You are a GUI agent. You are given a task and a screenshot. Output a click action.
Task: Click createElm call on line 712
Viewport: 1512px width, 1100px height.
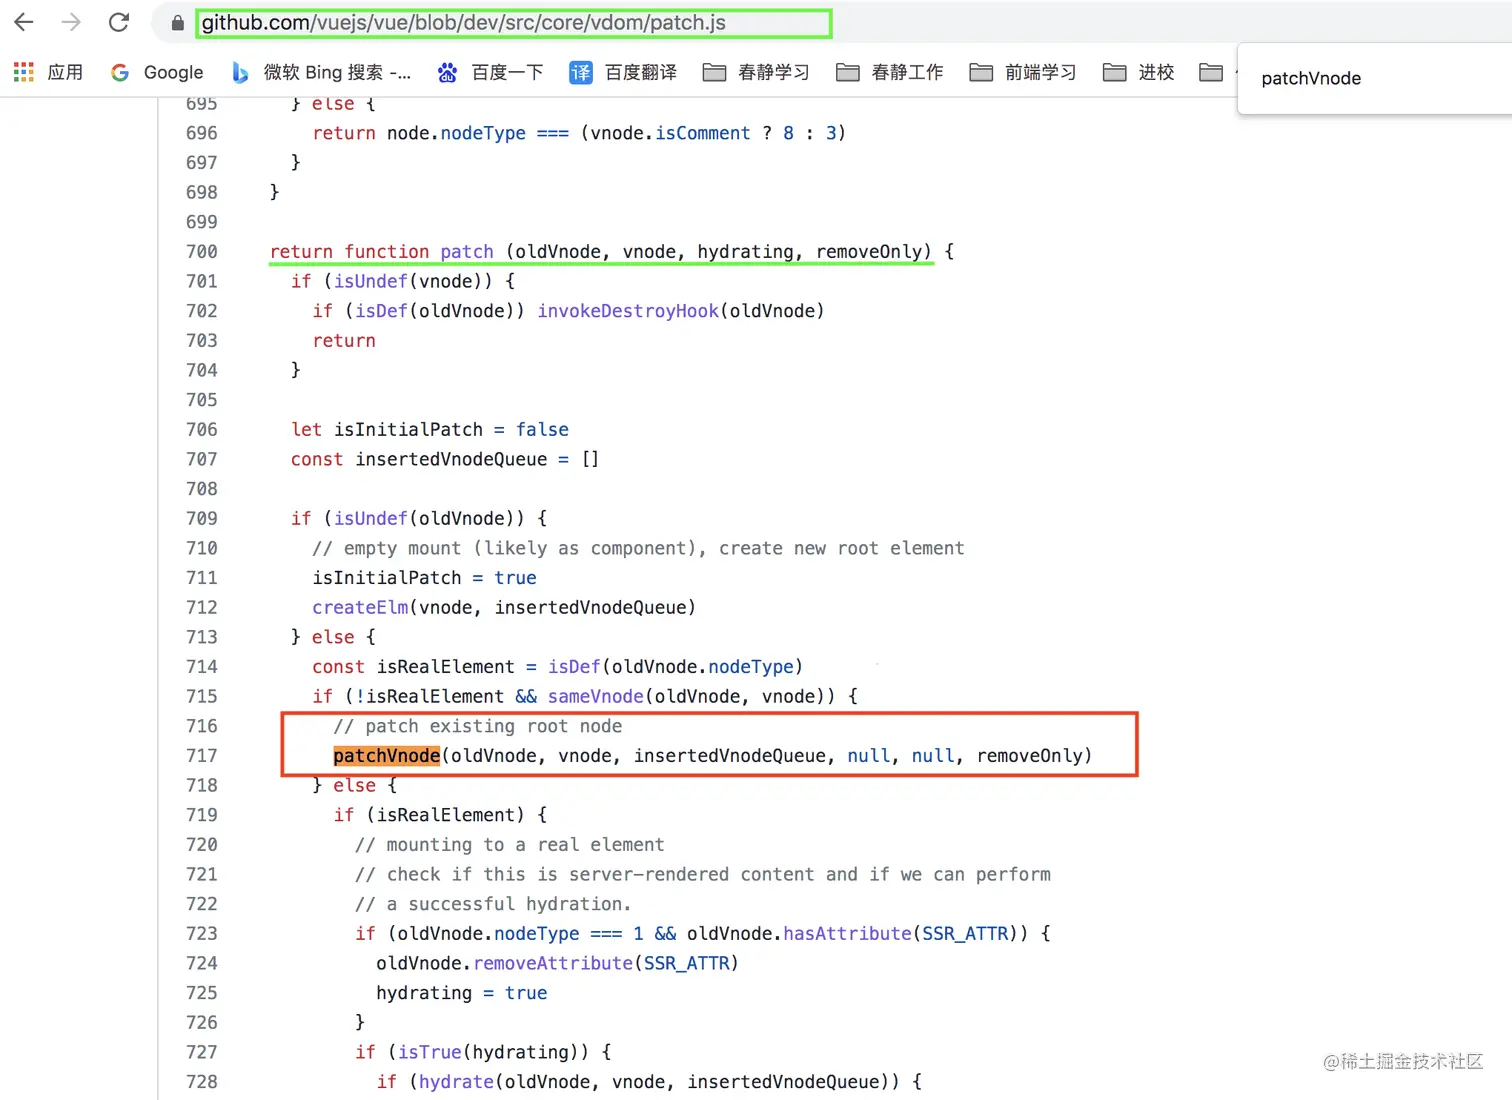pos(360,608)
